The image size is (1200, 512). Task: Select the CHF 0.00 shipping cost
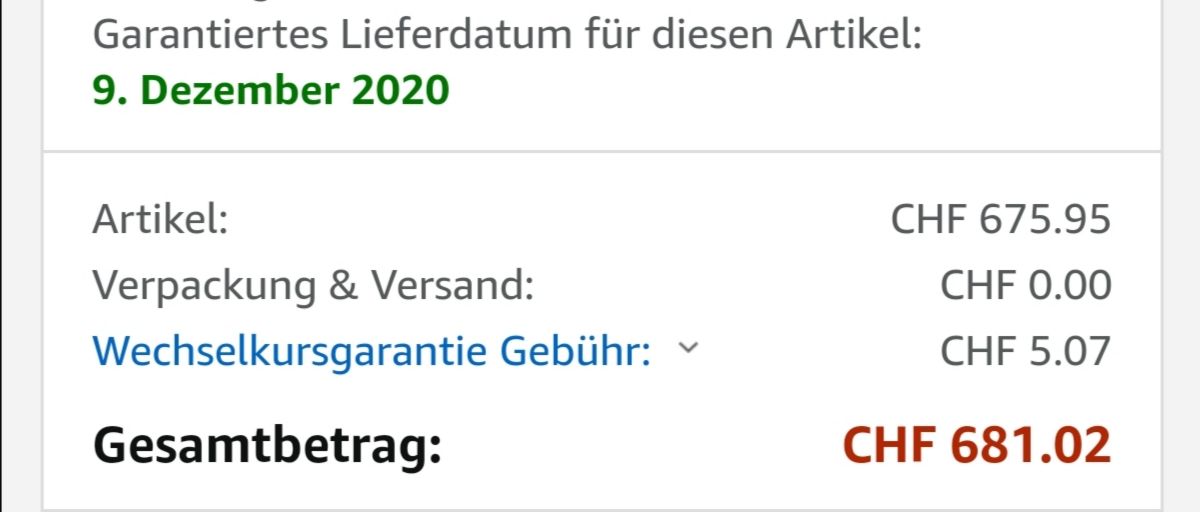[x=1025, y=286]
